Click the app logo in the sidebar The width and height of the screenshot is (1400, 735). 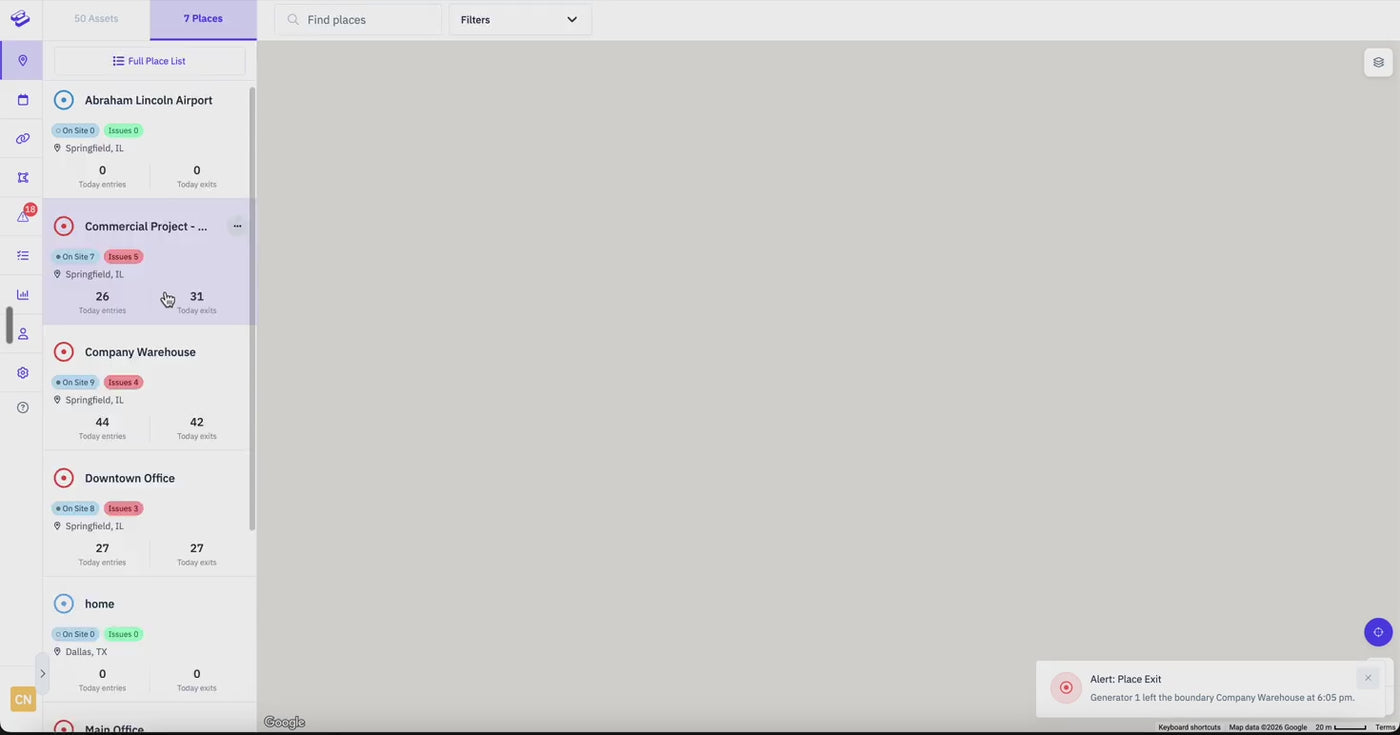pos(20,19)
